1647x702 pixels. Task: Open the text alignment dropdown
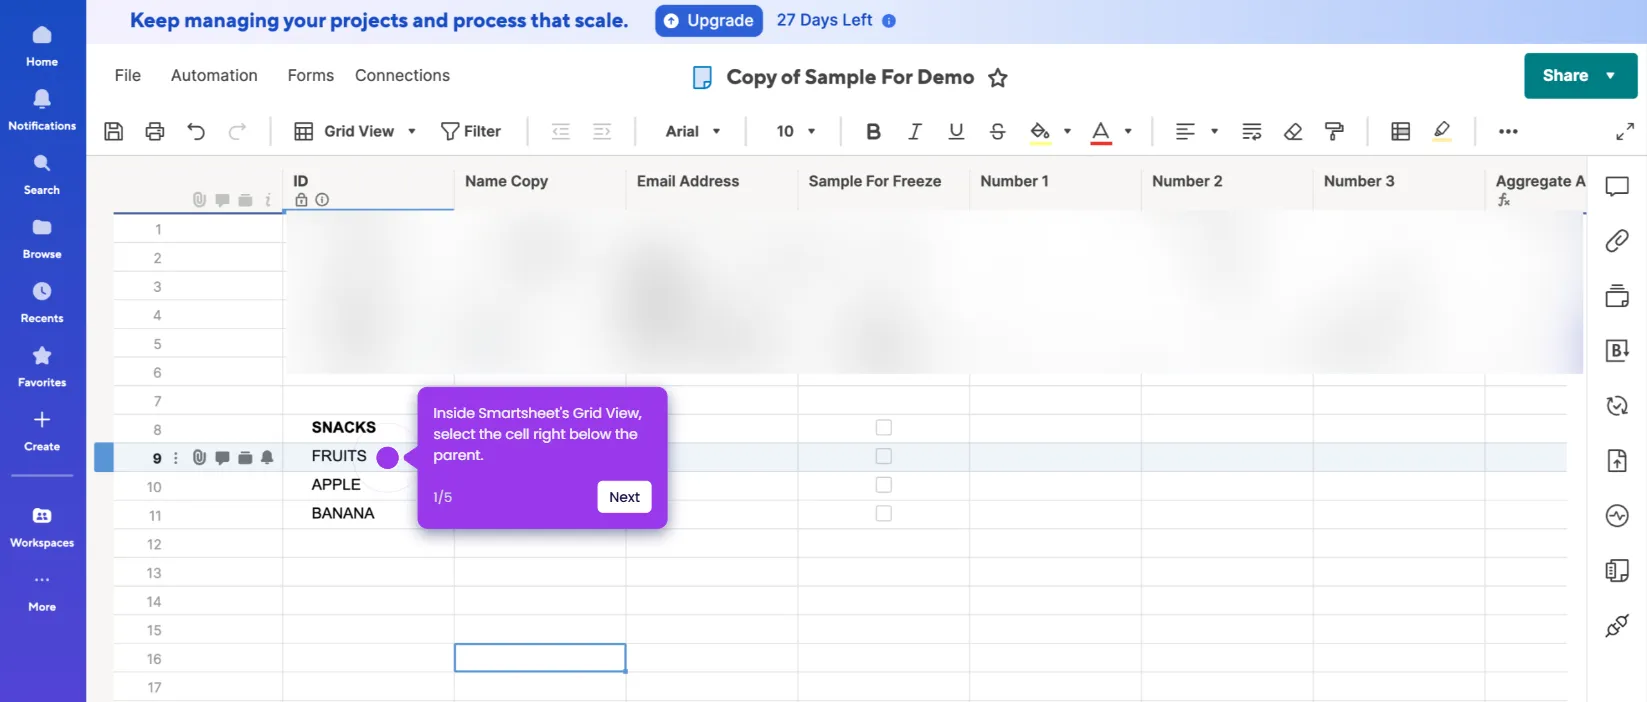click(1196, 131)
